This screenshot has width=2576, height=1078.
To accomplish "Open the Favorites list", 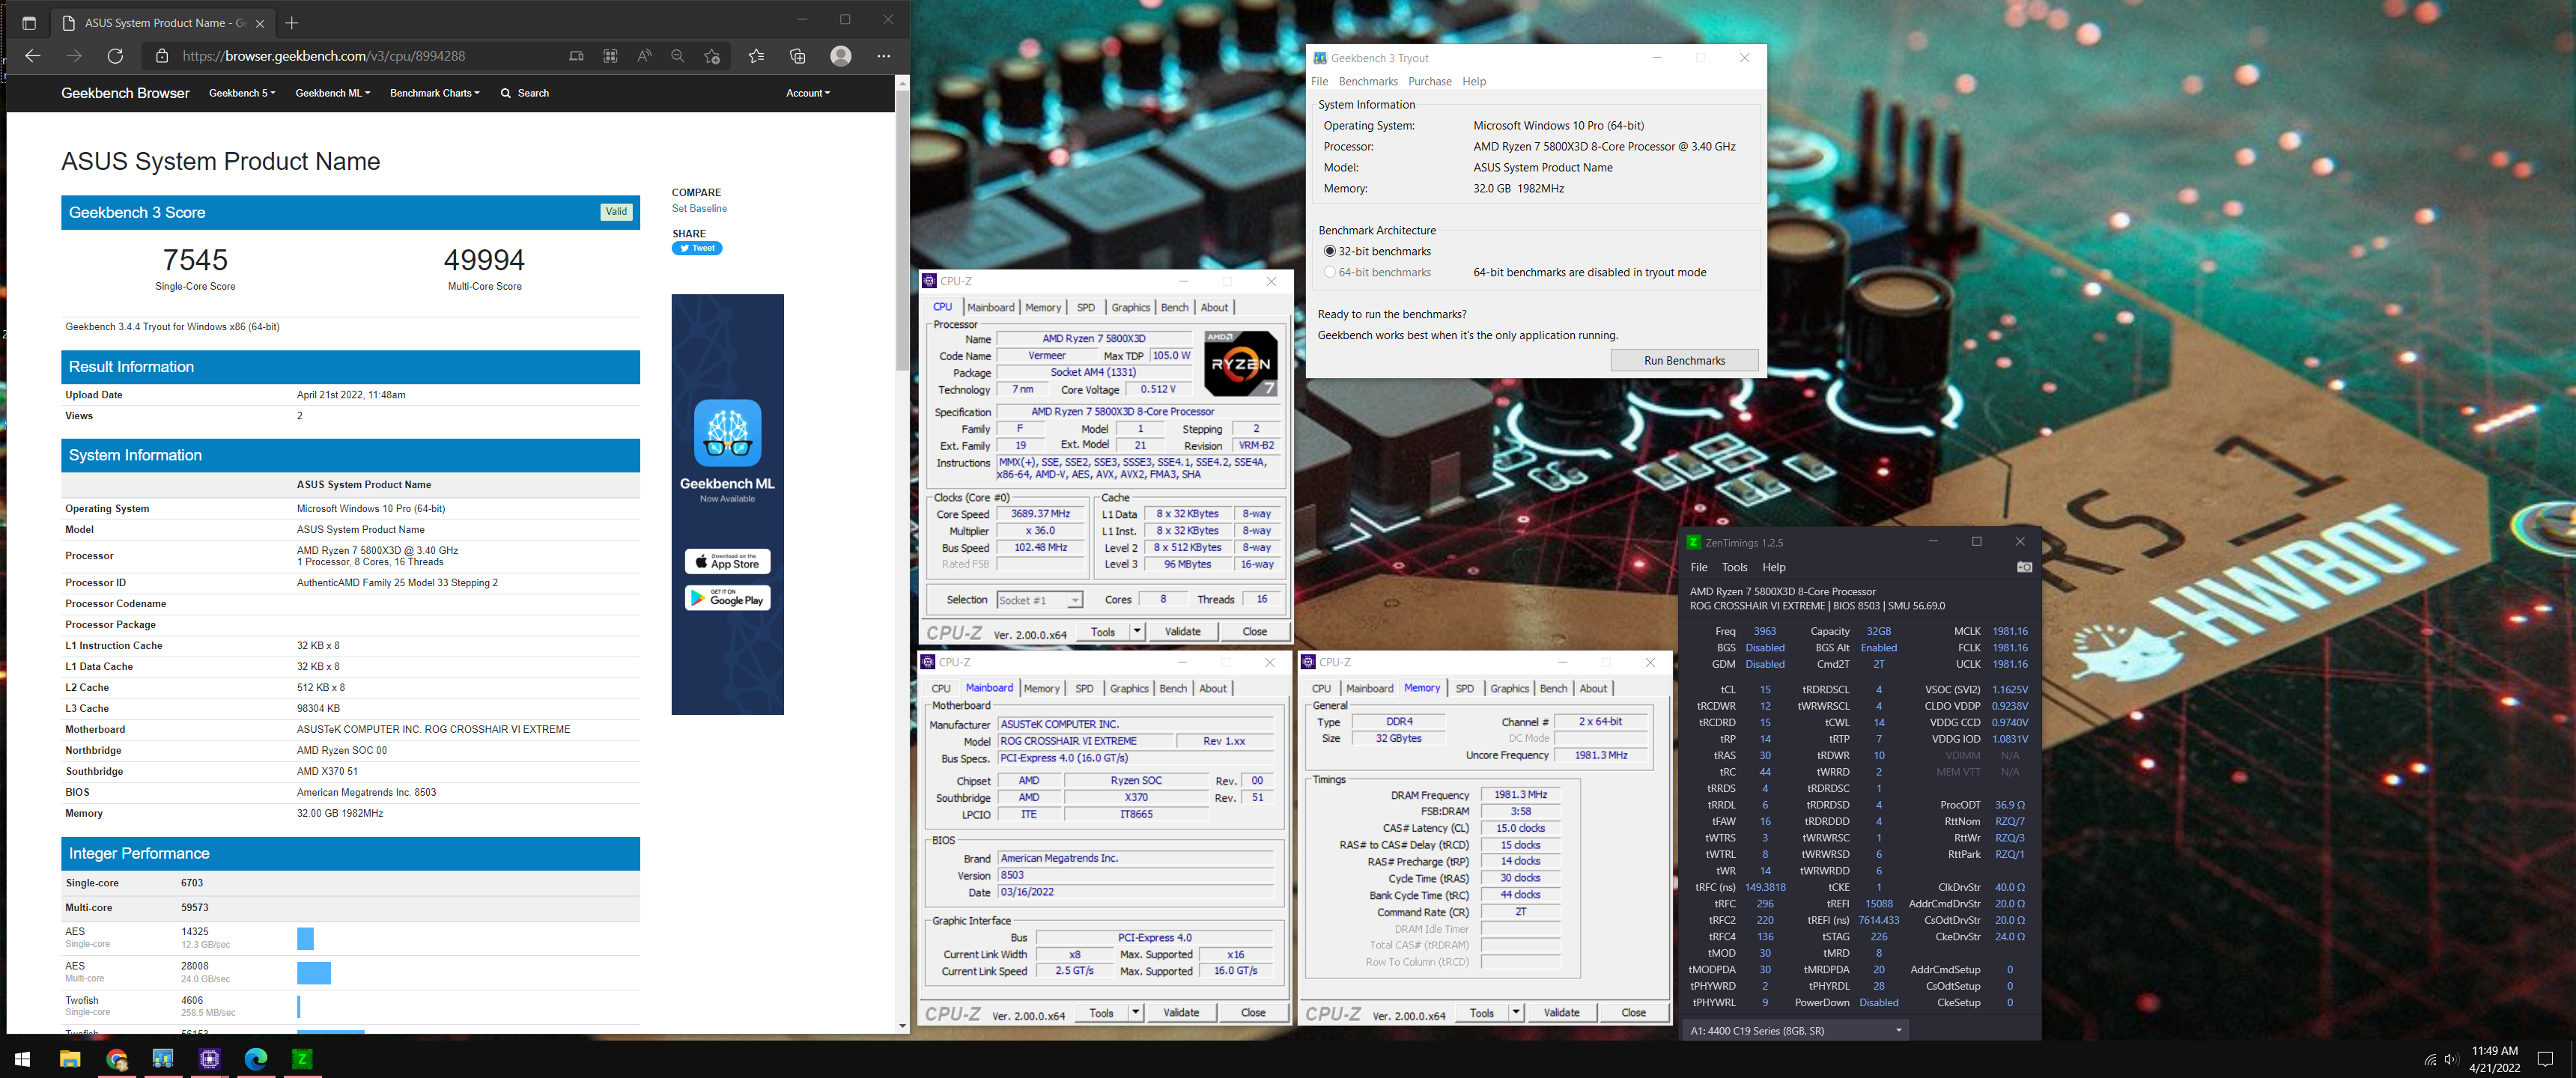I will 756,56.
